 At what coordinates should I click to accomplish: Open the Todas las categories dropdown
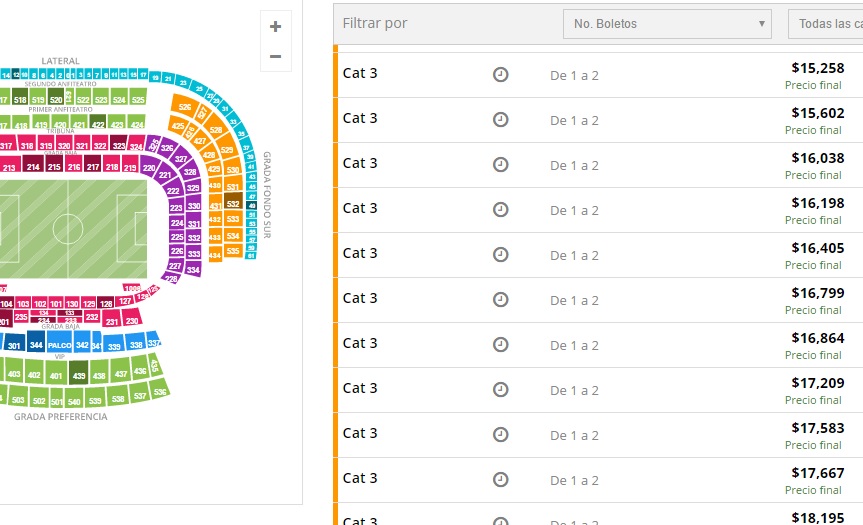[x=826, y=24]
